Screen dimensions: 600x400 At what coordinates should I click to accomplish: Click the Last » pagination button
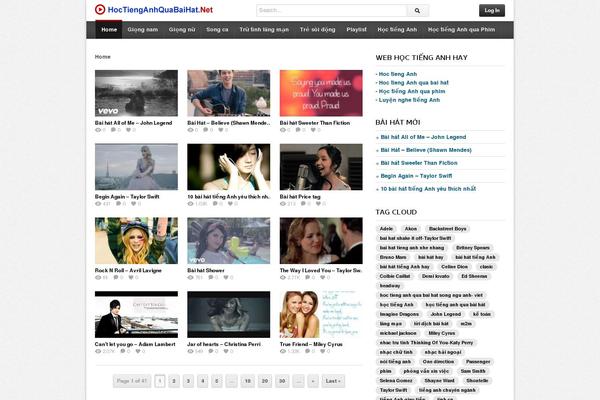pos(333,381)
